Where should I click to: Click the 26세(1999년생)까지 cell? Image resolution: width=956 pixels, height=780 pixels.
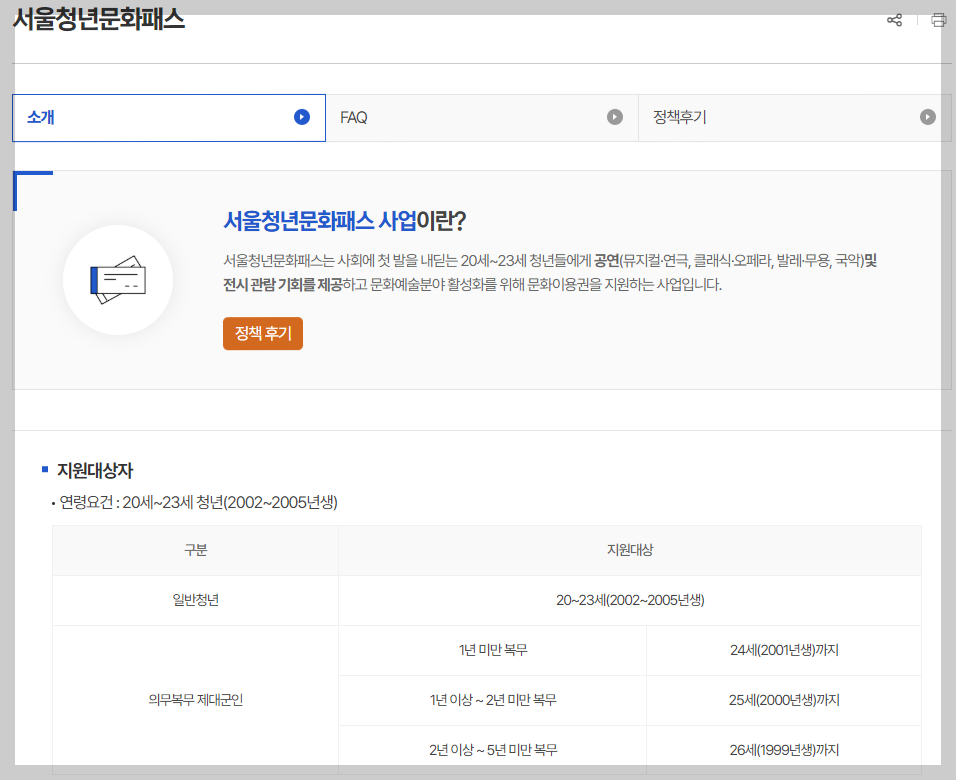tap(784, 750)
